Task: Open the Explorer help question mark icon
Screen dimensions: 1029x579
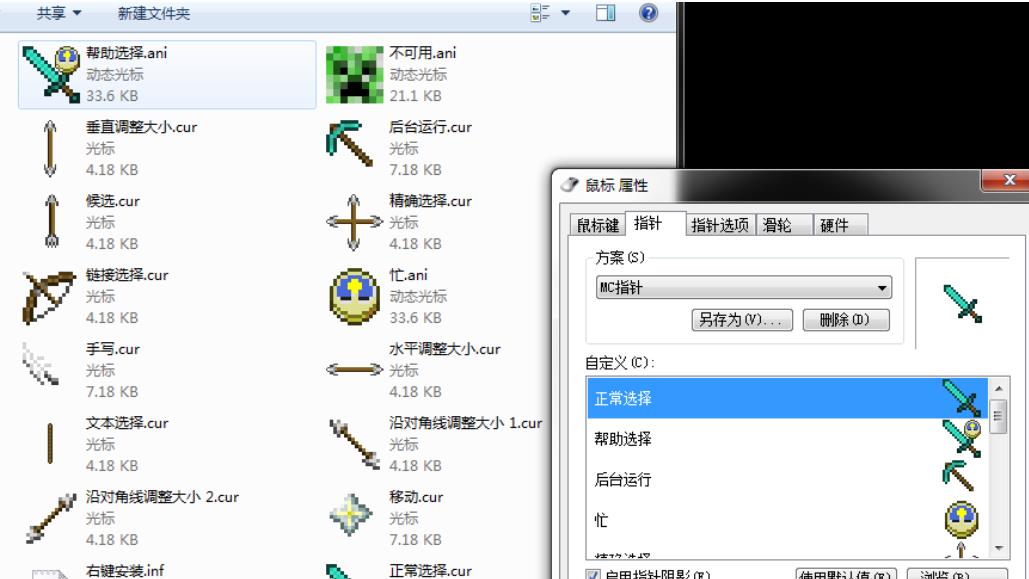Action: point(648,12)
